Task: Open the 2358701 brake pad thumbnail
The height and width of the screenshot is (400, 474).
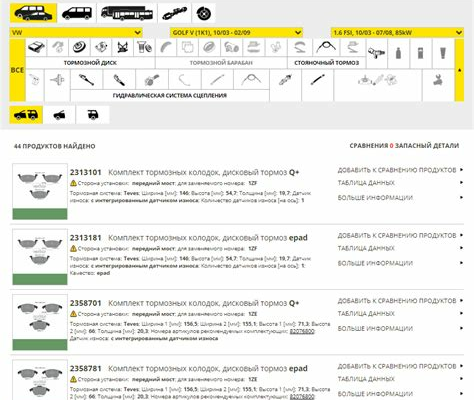Action: pos(40,322)
